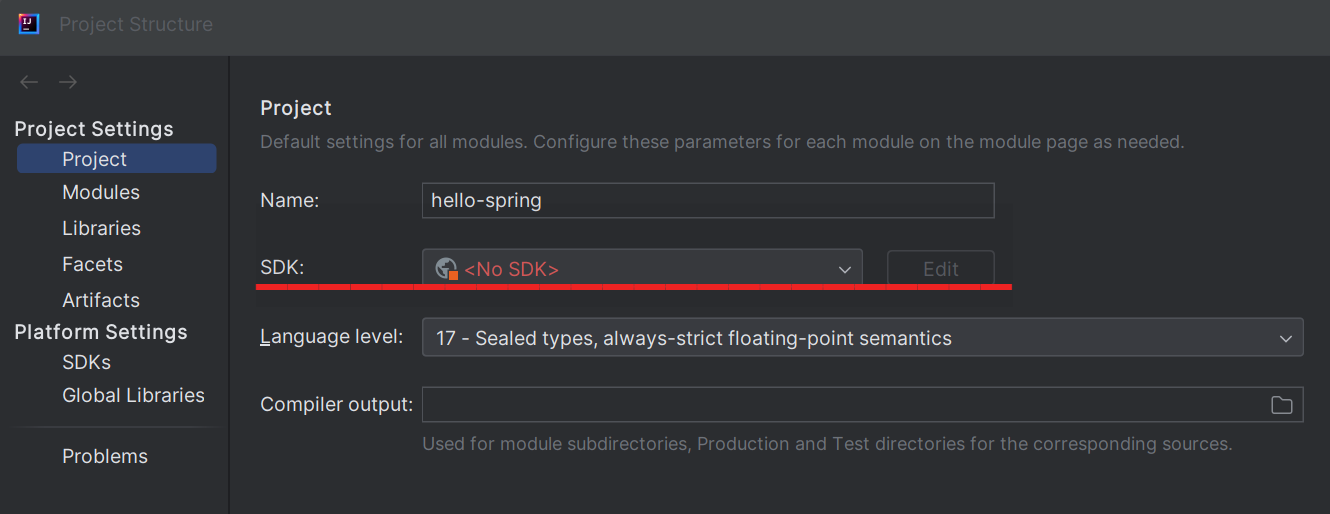Click the Language level chevron arrow

pos(1286,338)
